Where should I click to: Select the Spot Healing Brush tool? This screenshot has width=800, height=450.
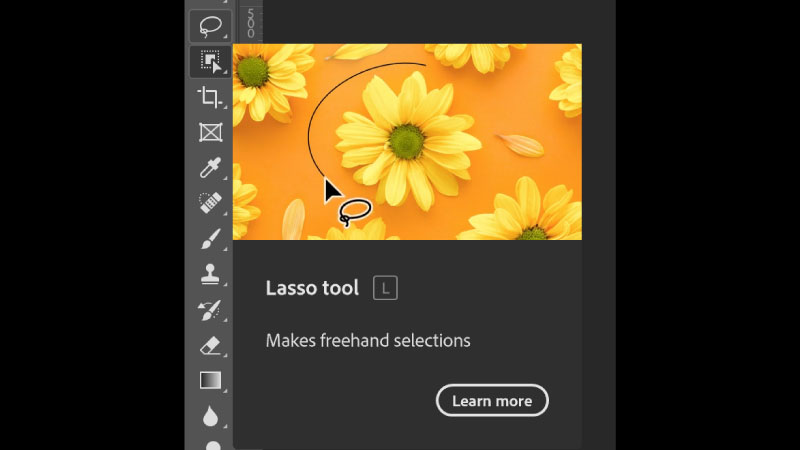[x=210, y=203]
